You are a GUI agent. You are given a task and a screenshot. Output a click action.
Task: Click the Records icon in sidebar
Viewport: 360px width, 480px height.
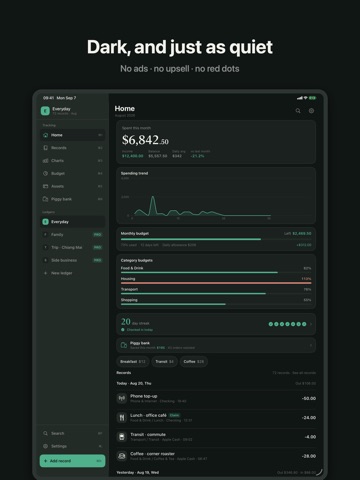(x=46, y=148)
